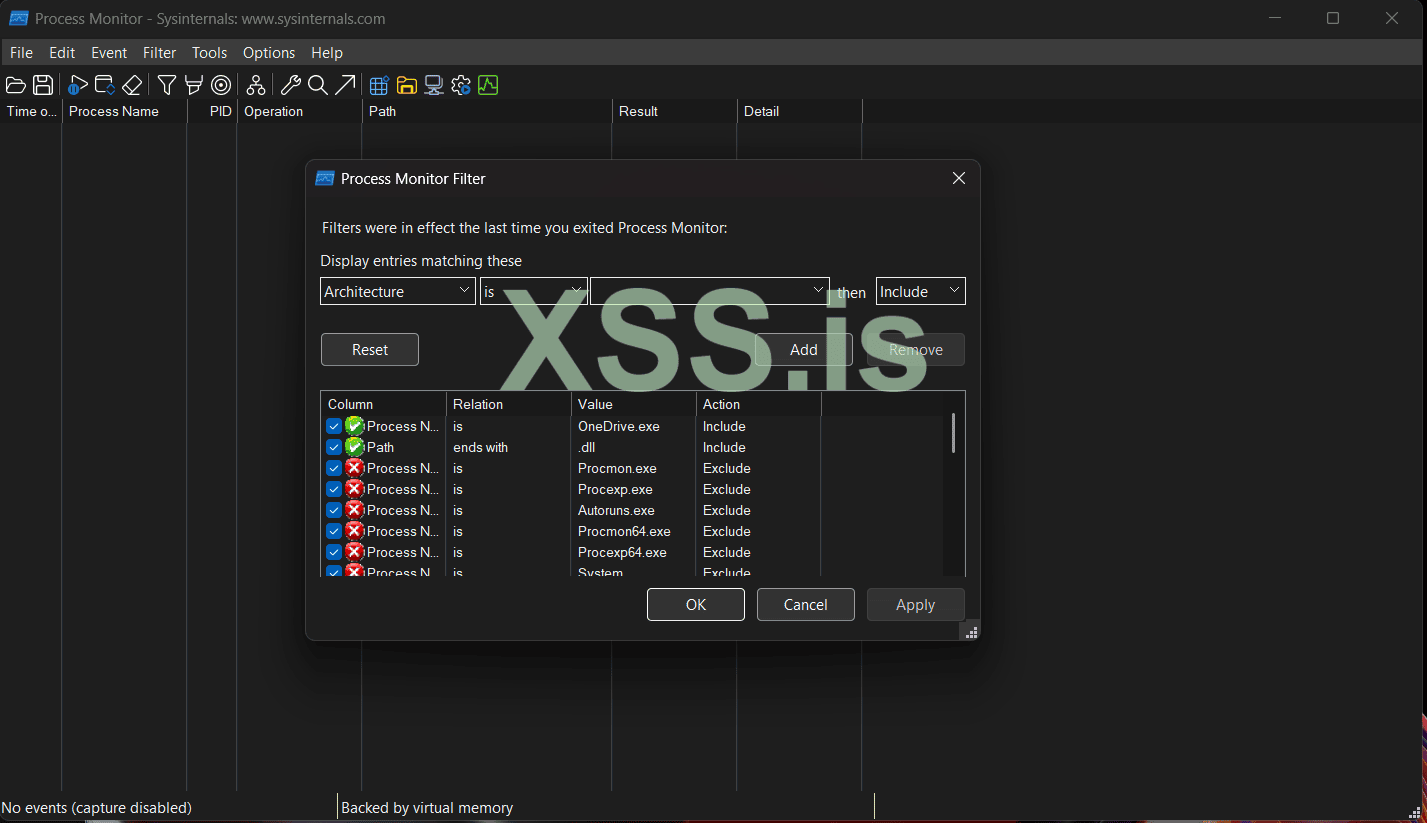Click the Find magnifier icon
The image size is (1427, 823).
pos(317,85)
